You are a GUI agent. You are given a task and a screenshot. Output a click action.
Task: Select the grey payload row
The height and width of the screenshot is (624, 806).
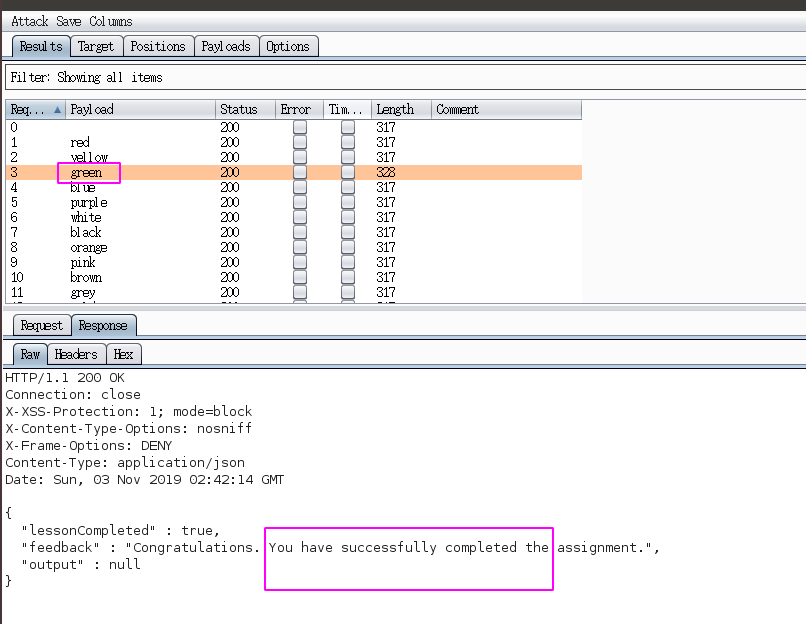click(294, 292)
